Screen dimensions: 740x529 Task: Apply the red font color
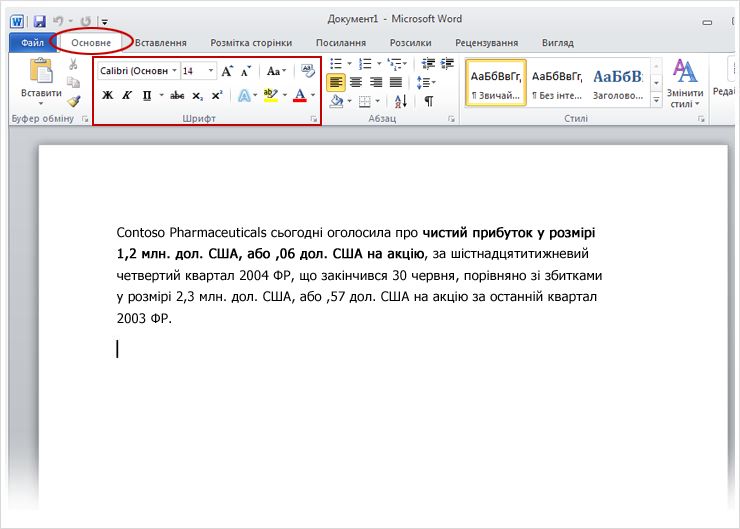[300, 95]
